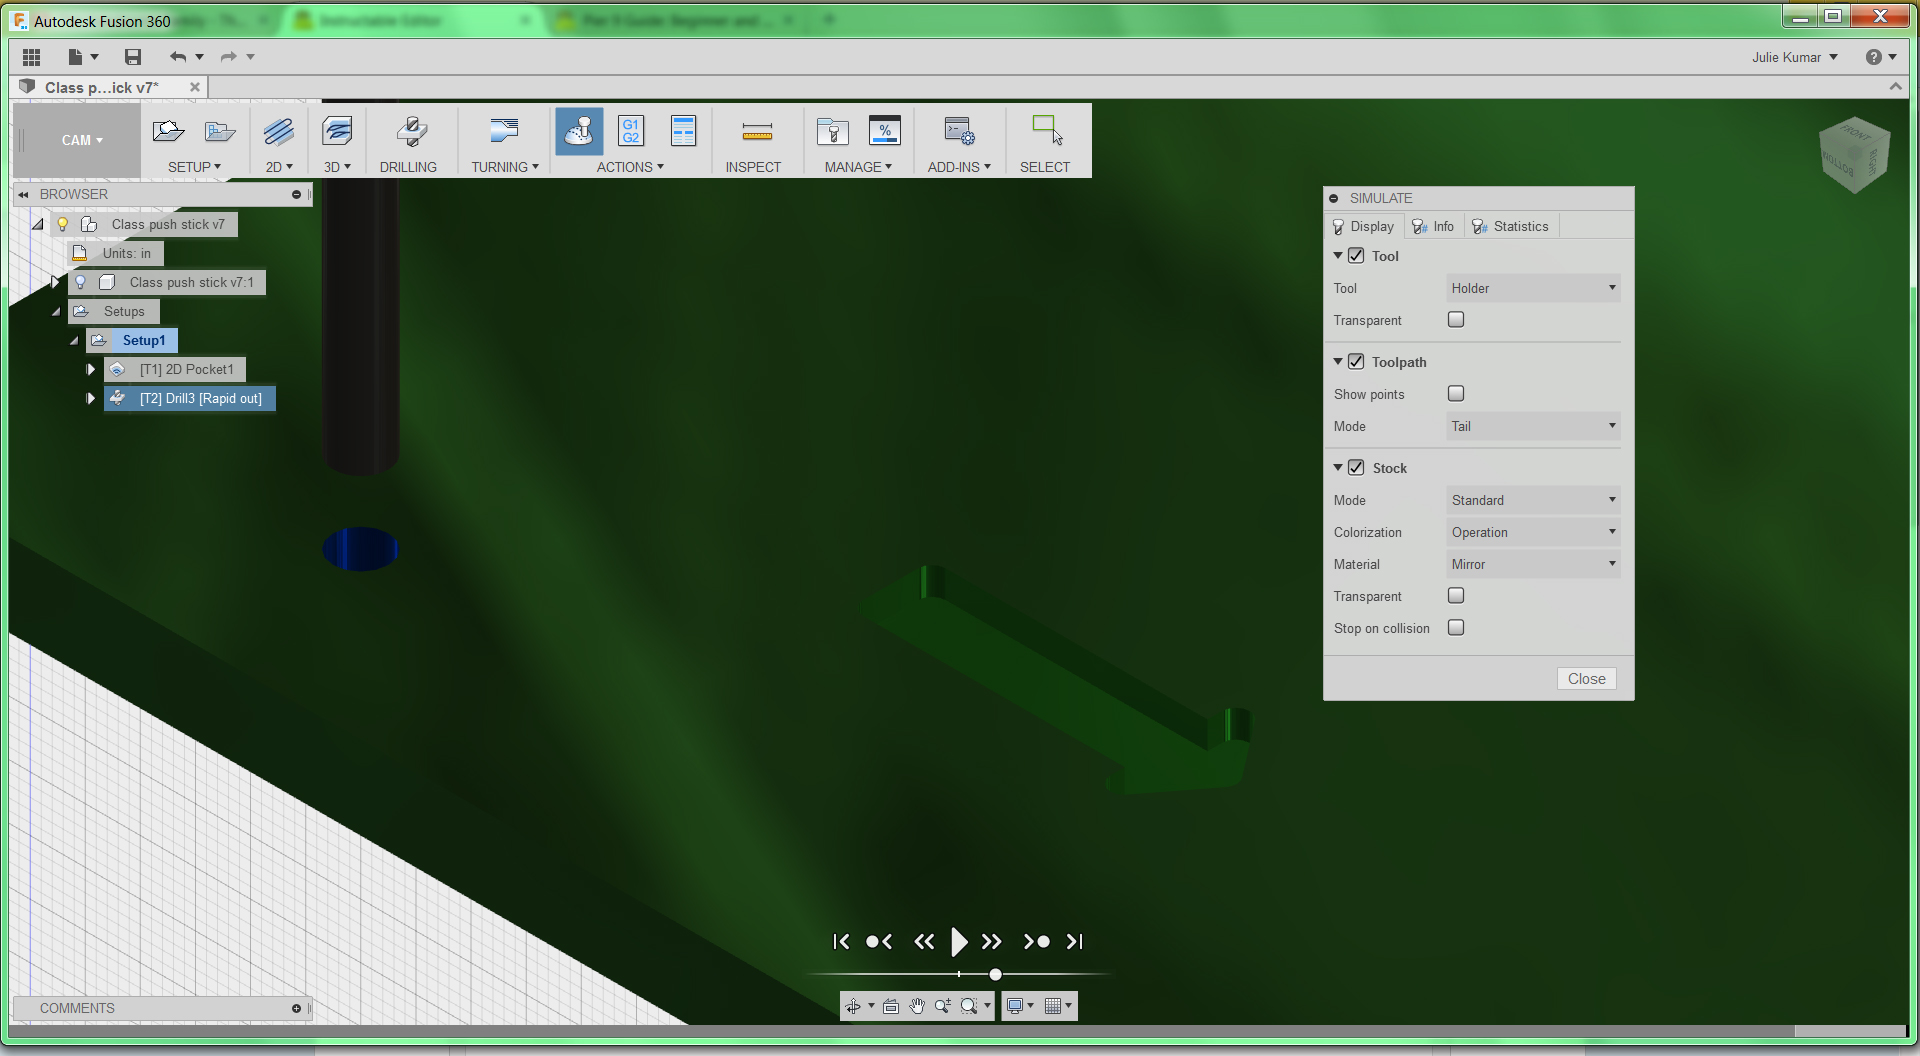Open the Tool Holder dropdown

1533,288
